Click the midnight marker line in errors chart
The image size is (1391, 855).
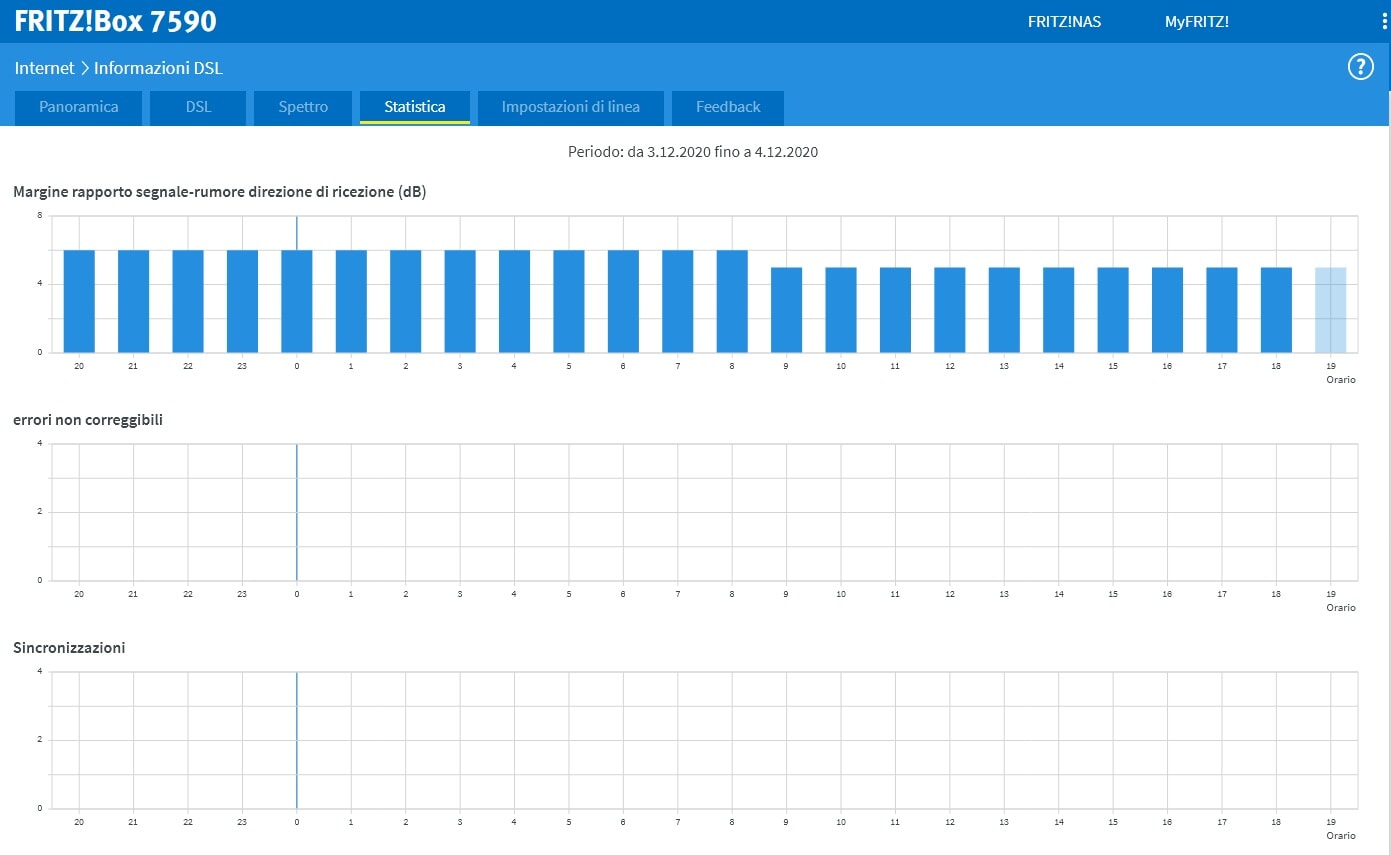(x=297, y=512)
